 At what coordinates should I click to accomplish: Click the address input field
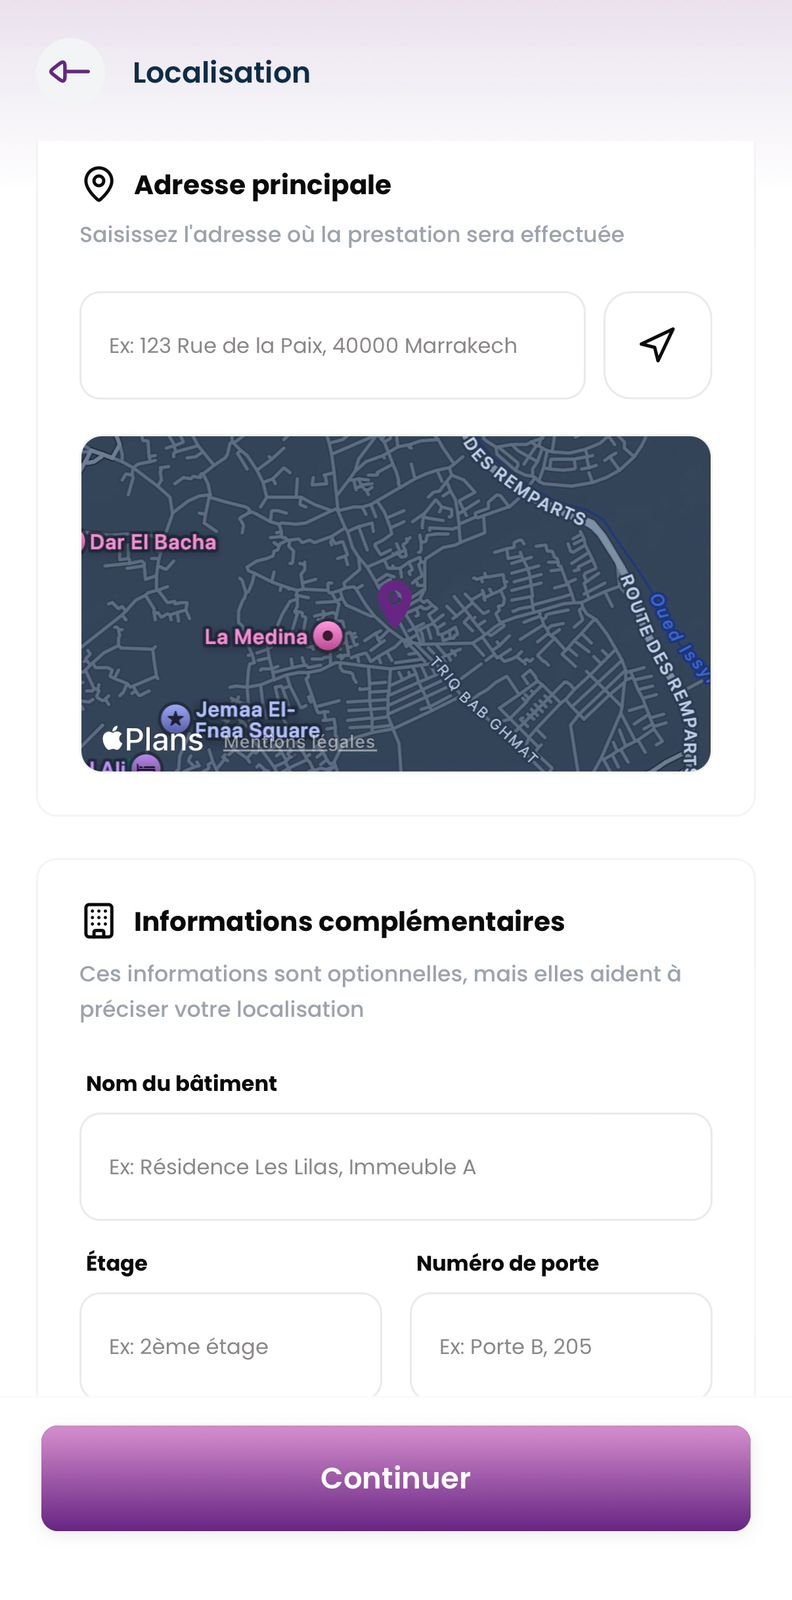332,345
